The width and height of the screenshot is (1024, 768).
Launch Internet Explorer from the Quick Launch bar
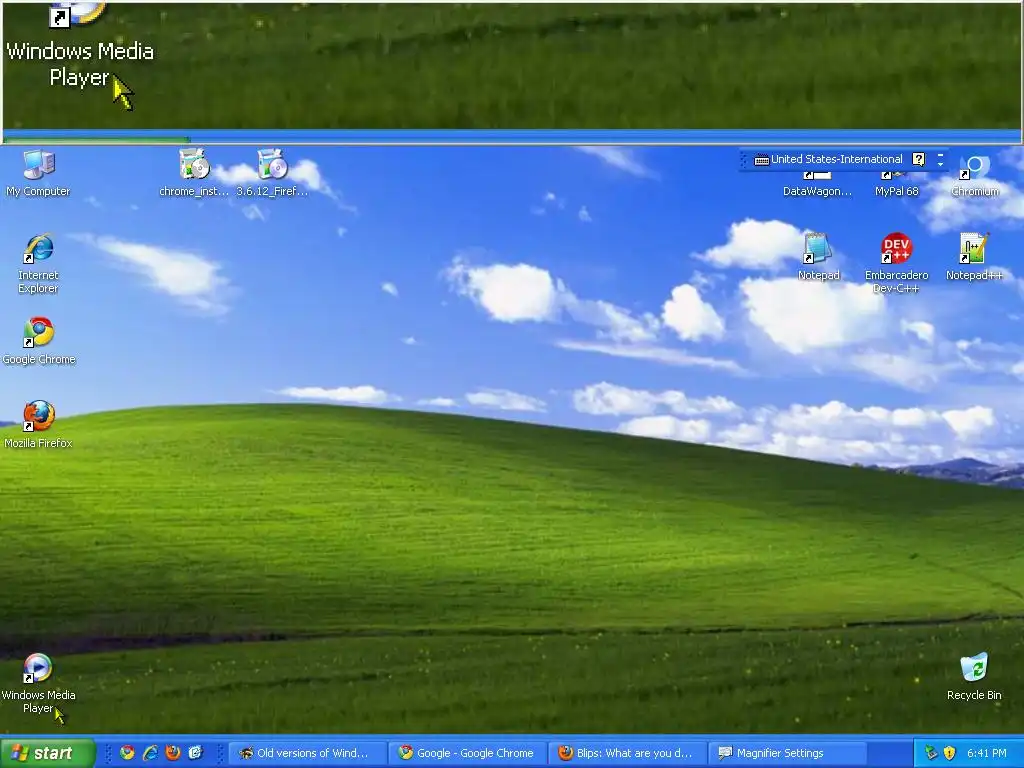pos(150,753)
